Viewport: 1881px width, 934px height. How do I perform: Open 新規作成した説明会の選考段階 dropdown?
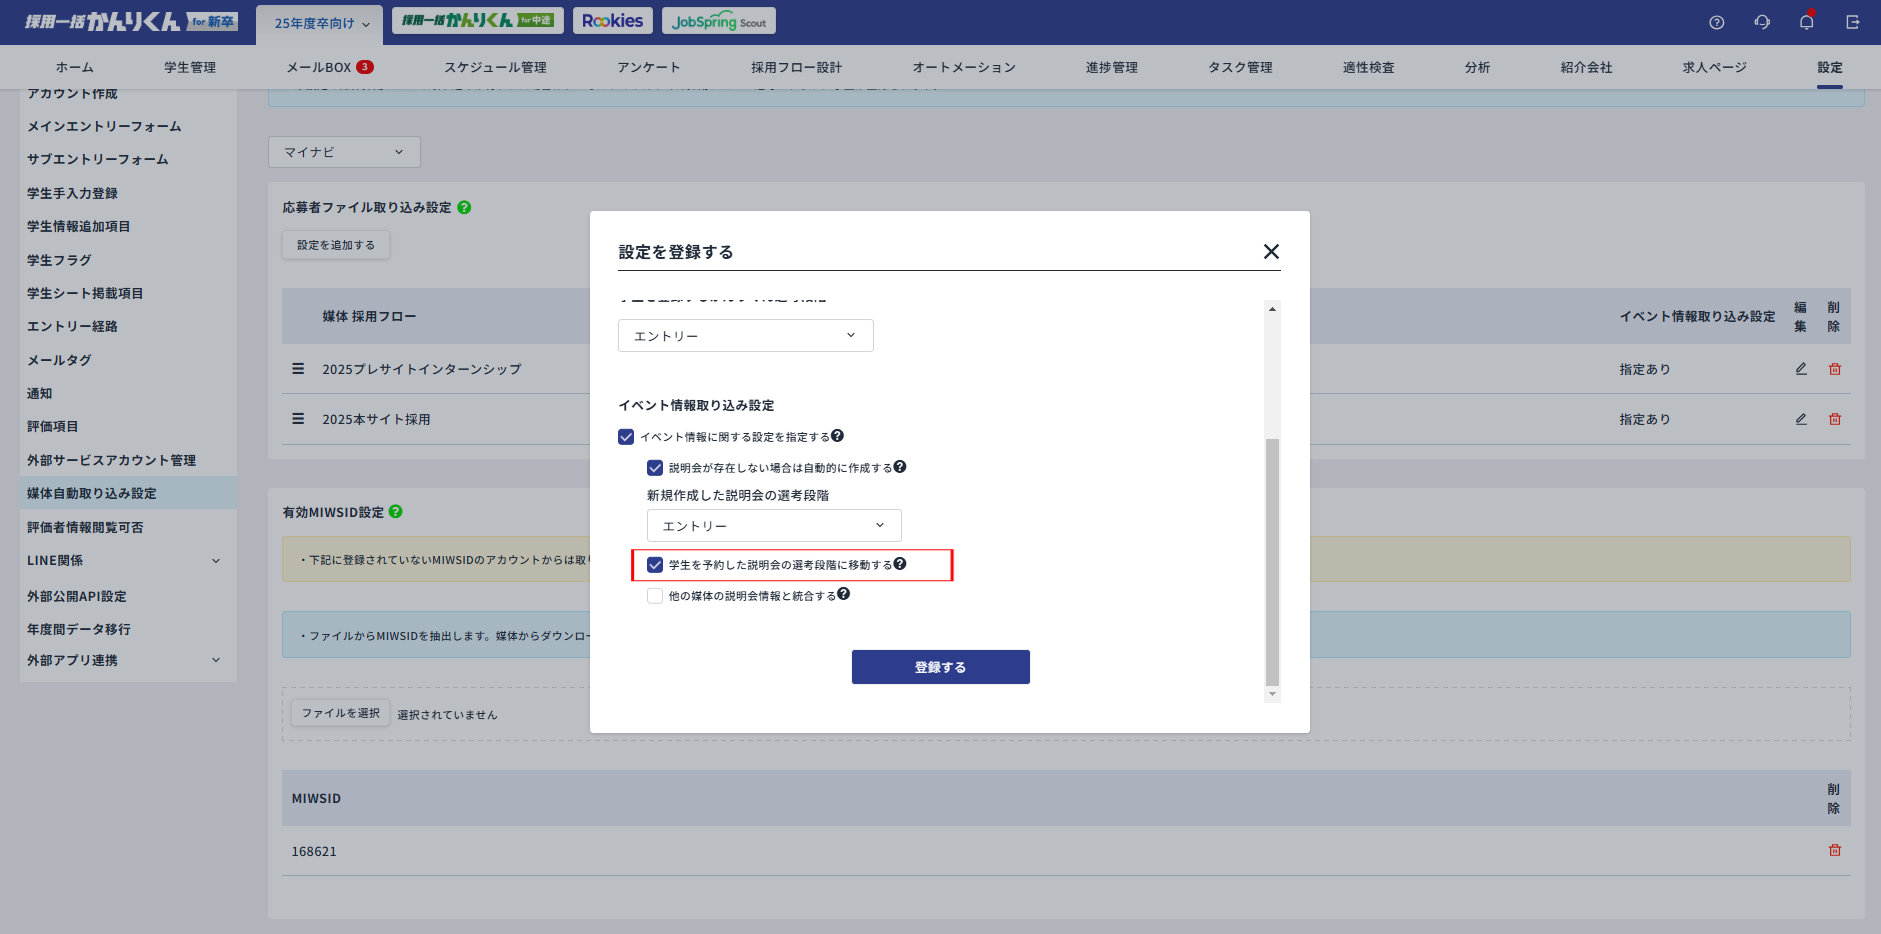pyautogui.click(x=773, y=526)
